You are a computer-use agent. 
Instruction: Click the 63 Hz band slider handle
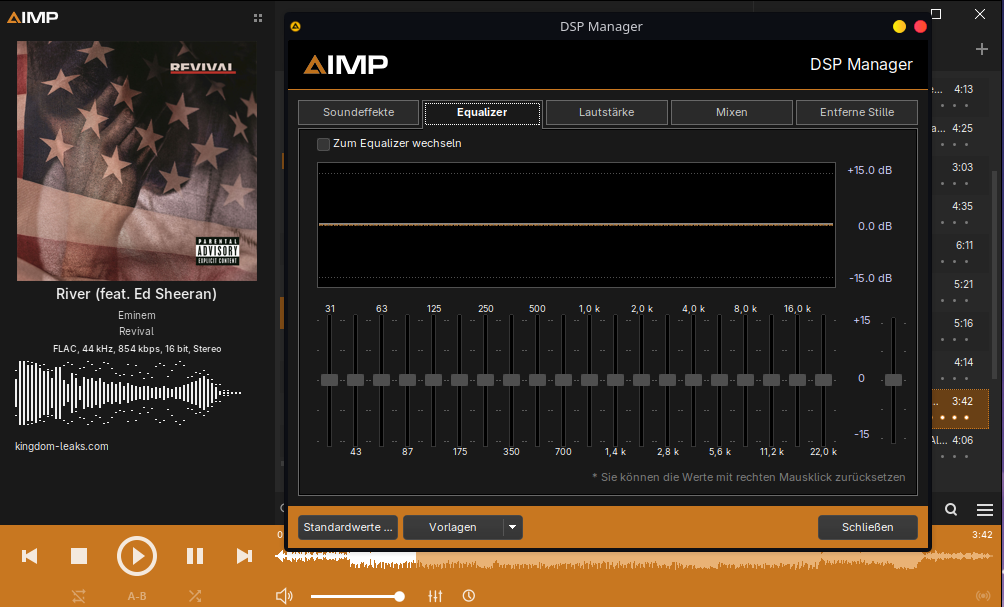click(382, 380)
